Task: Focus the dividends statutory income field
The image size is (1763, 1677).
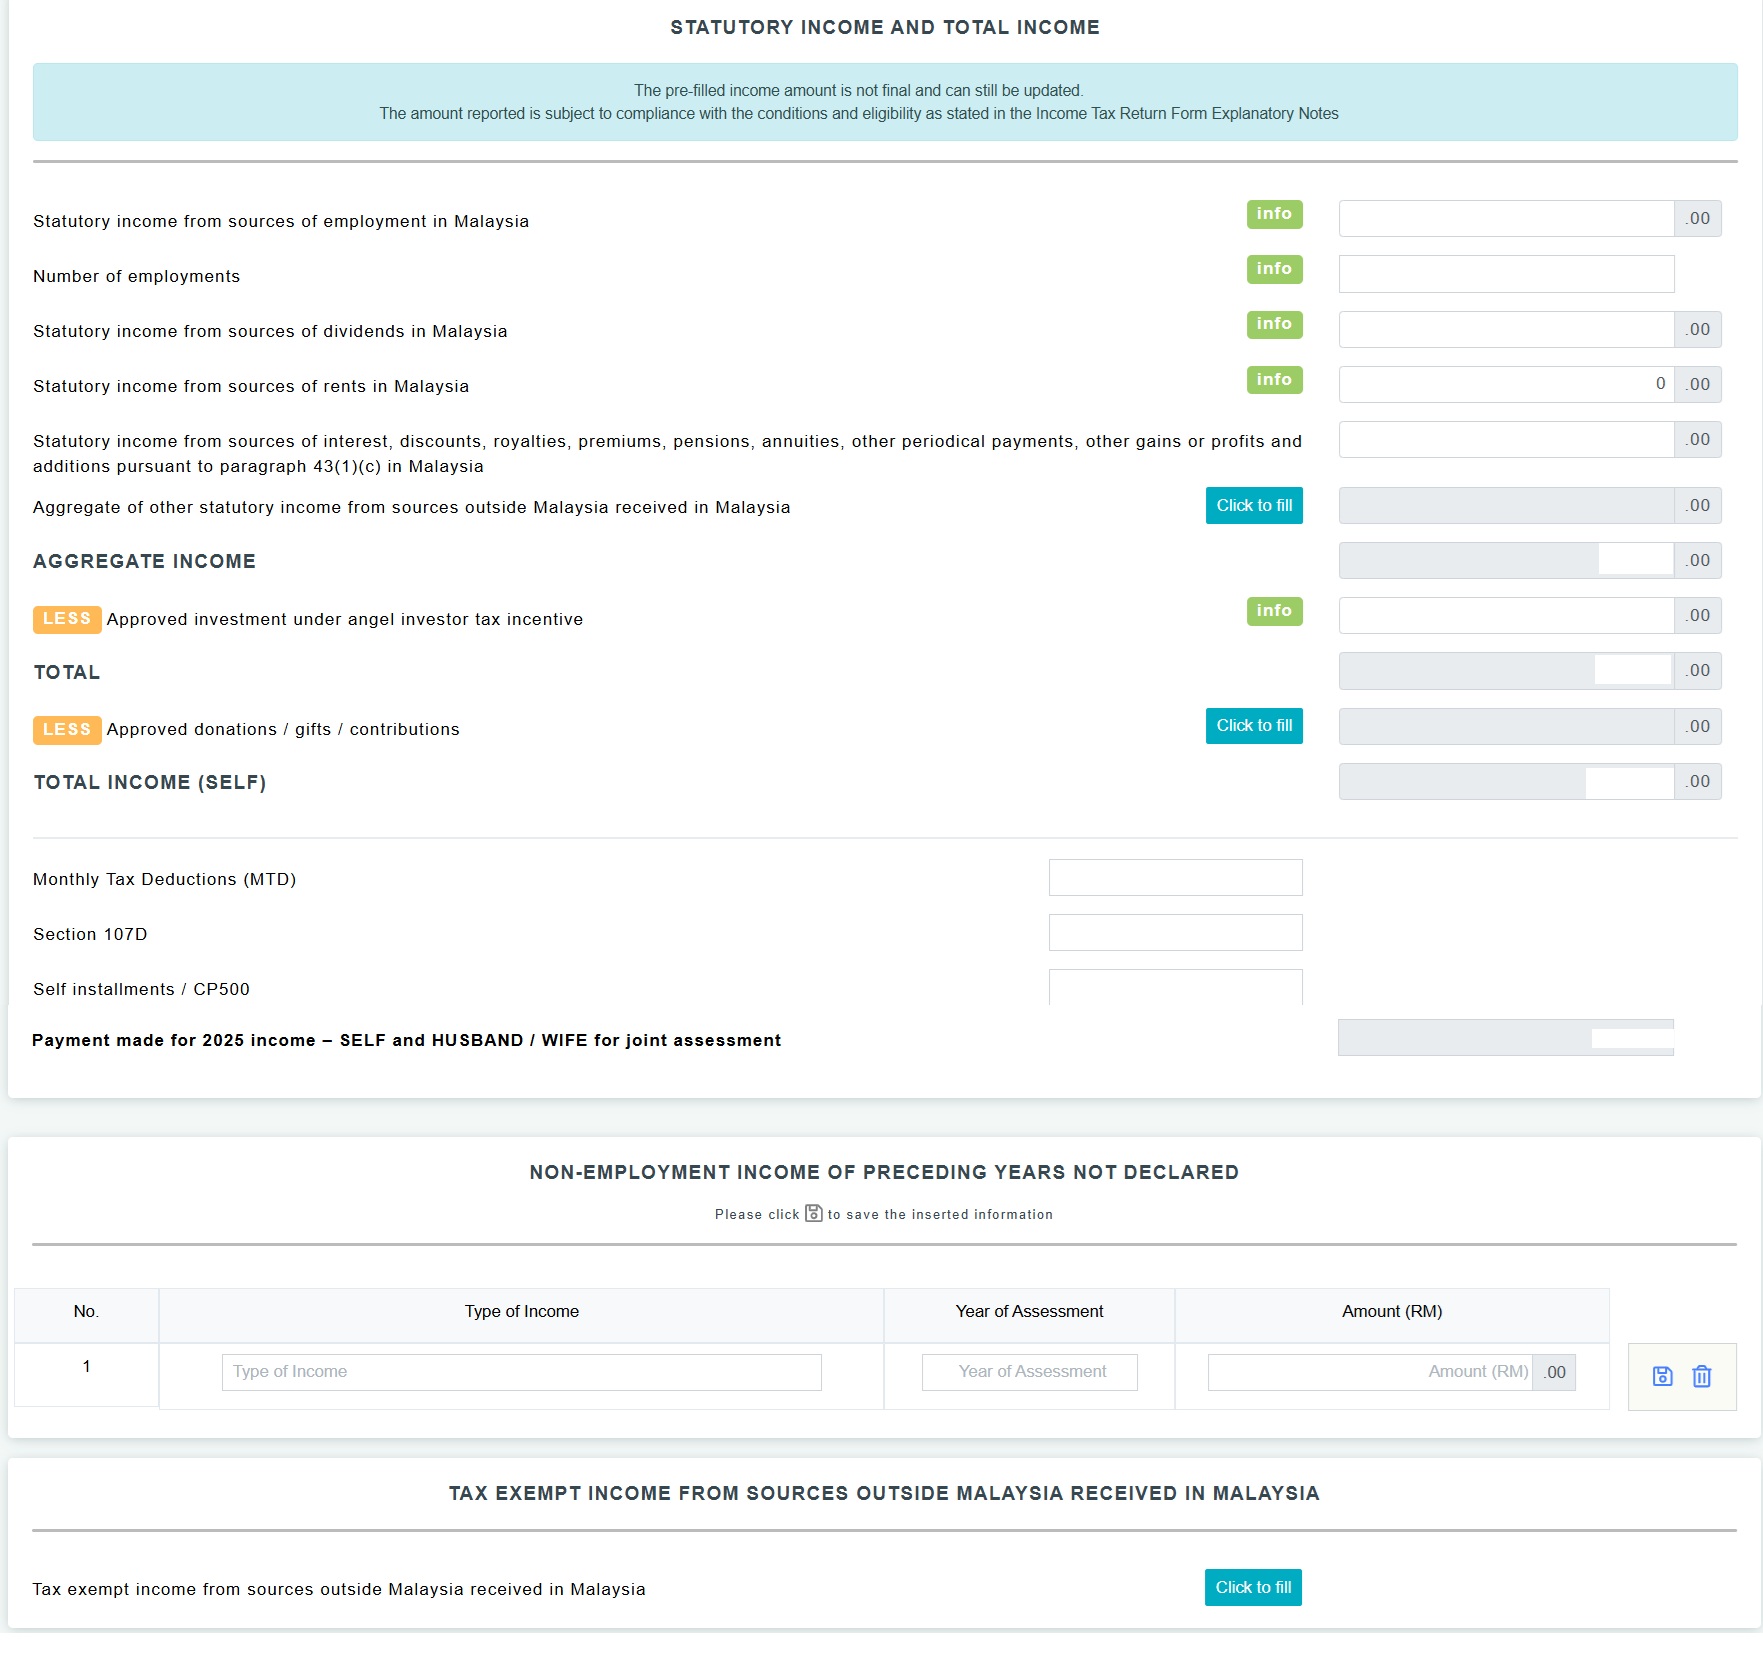Action: point(1506,329)
